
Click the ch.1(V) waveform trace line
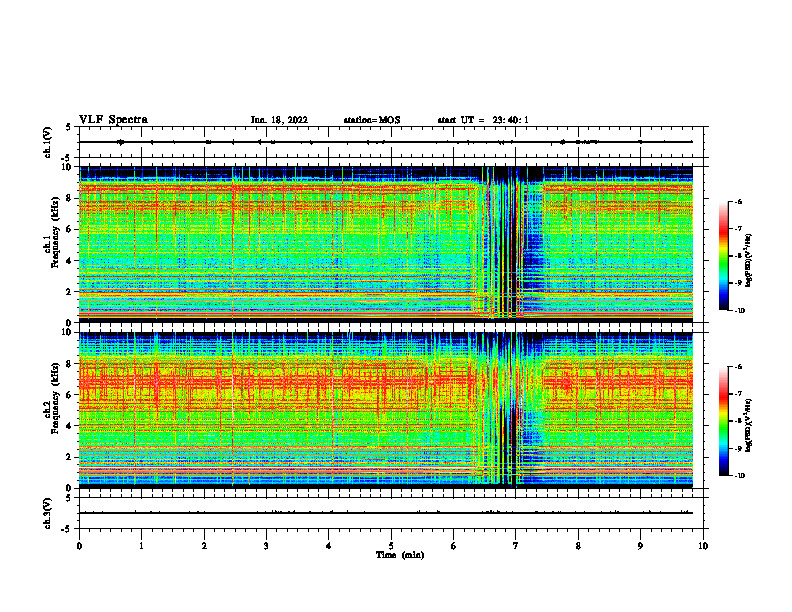coord(386,142)
